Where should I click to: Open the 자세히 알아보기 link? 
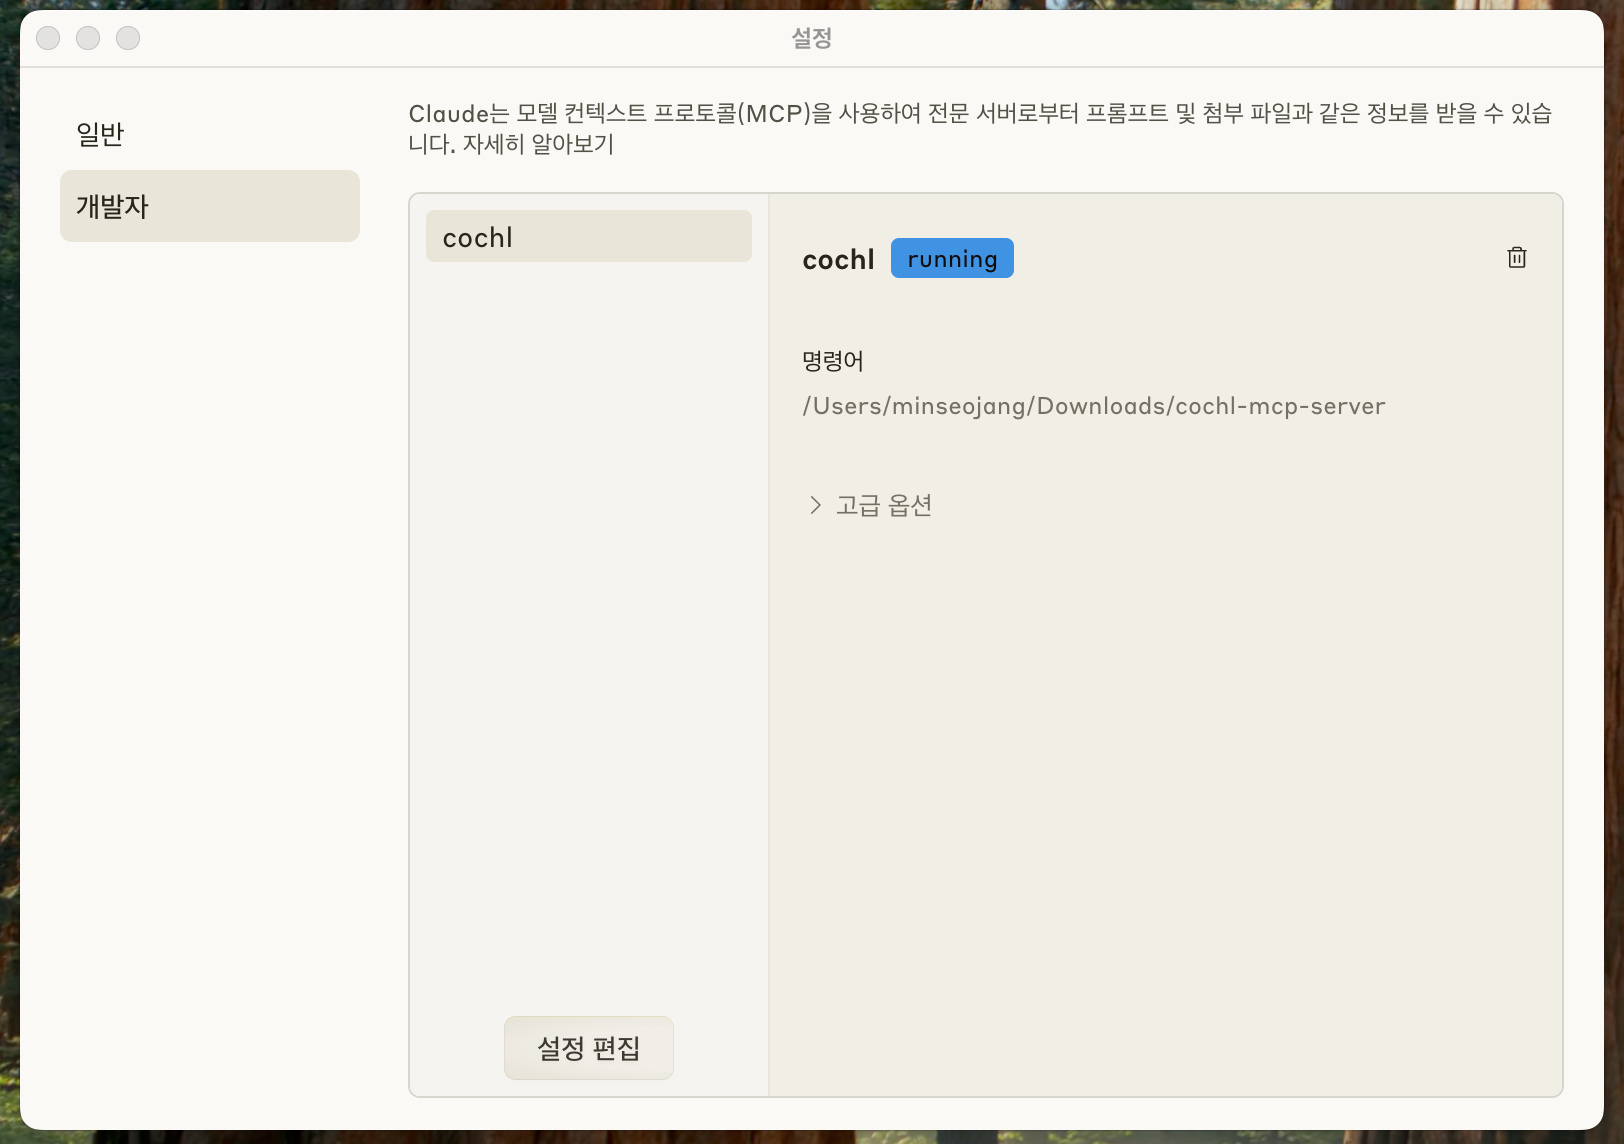[538, 144]
